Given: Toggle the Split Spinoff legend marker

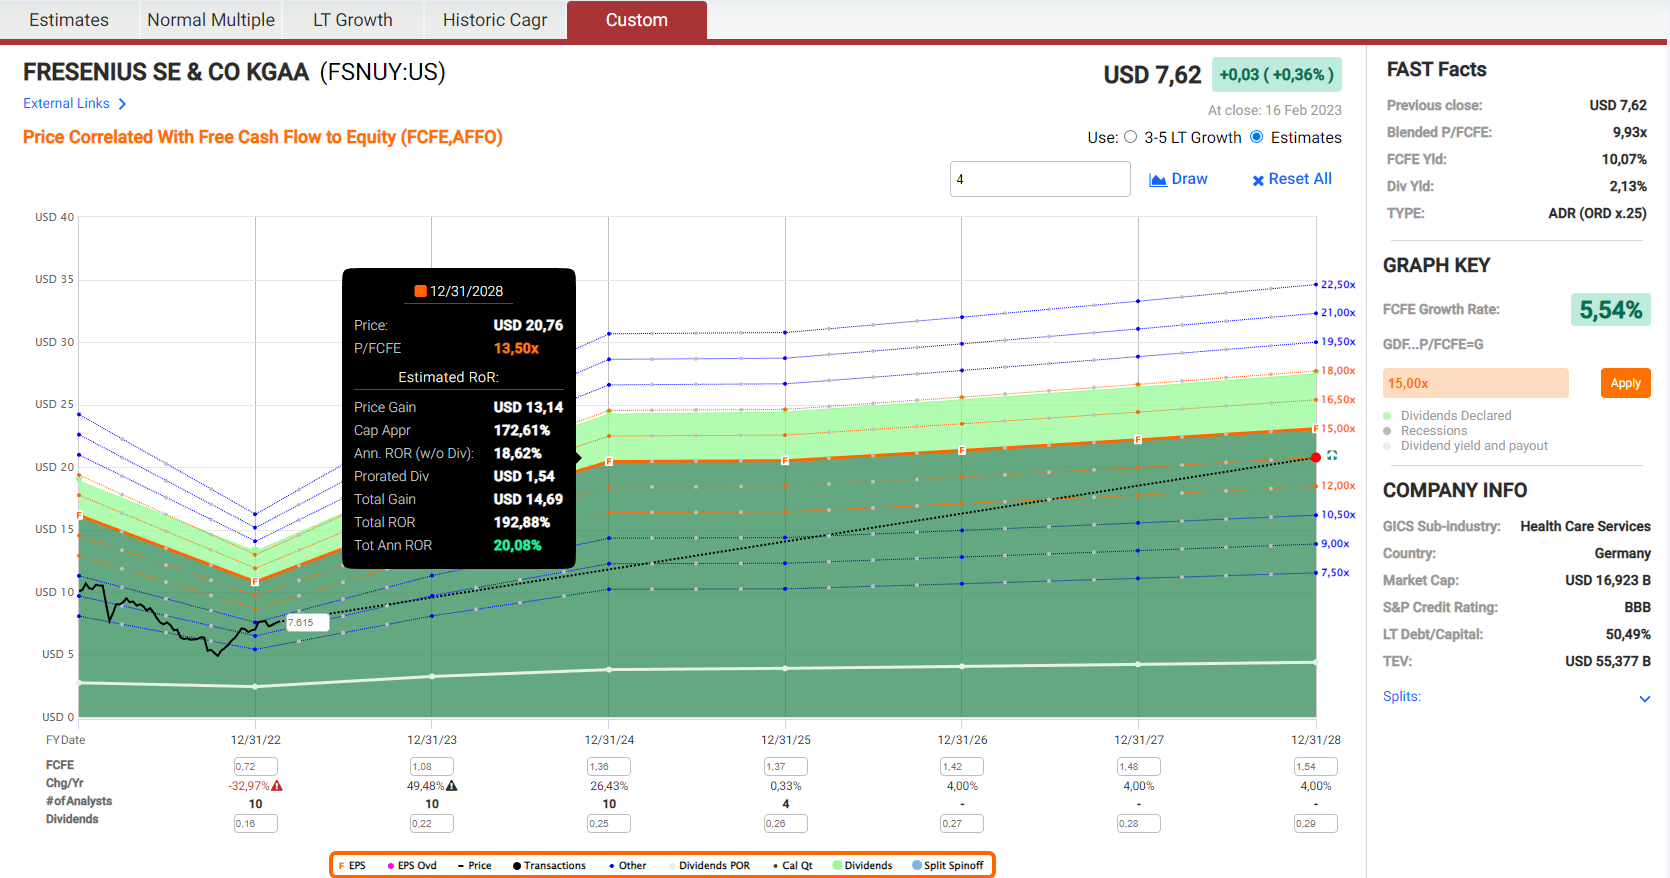Looking at the screenshot, I should click(917, 866).
